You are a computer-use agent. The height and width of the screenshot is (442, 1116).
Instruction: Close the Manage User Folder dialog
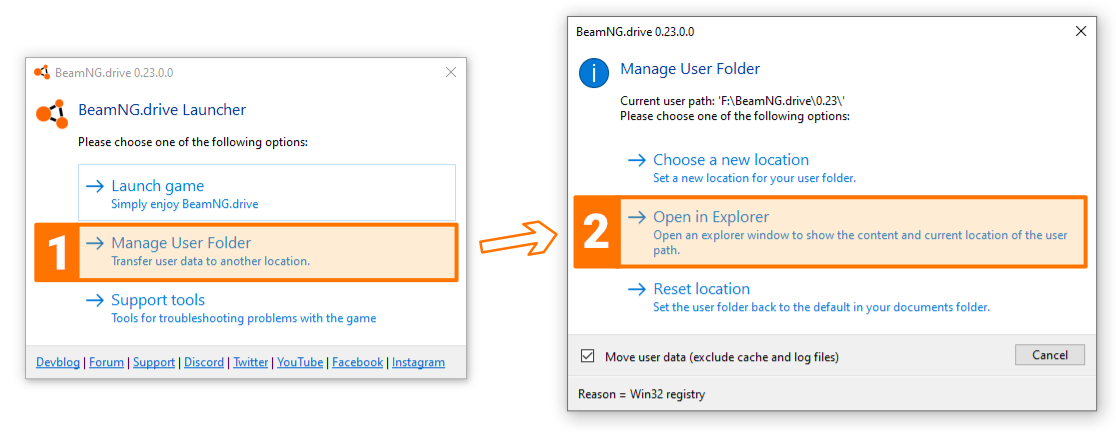pos(1081,31)
